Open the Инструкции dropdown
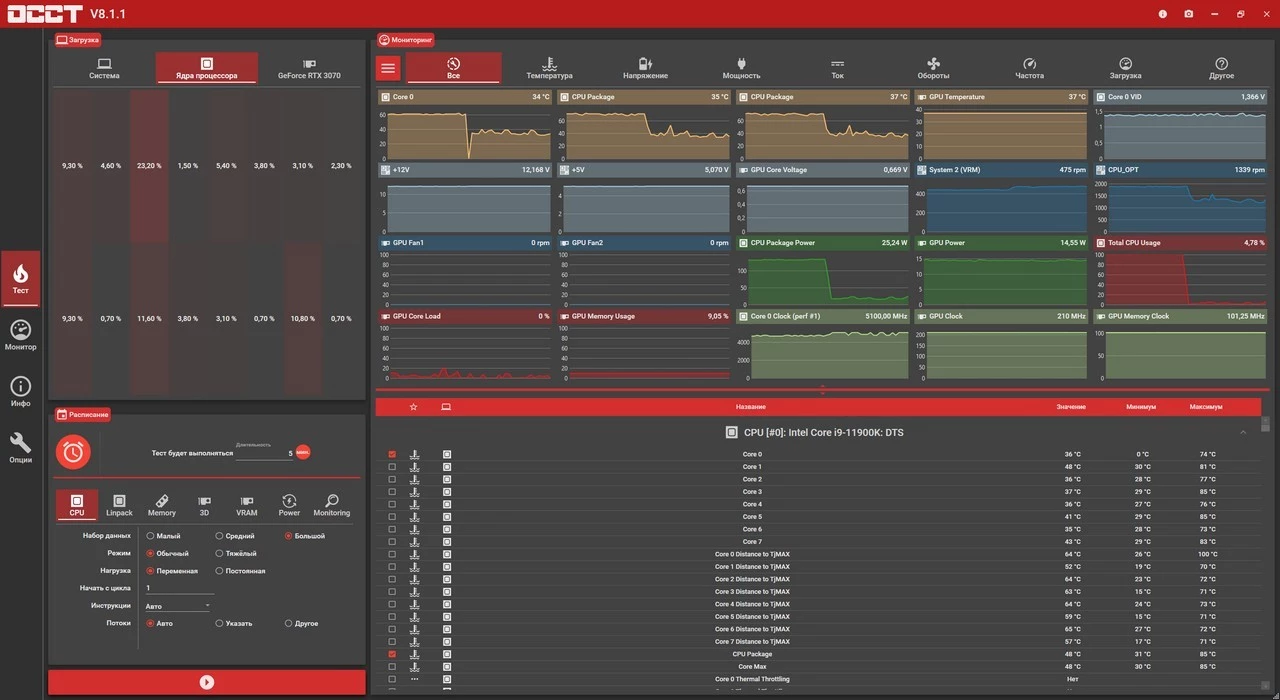 [178, 606]
